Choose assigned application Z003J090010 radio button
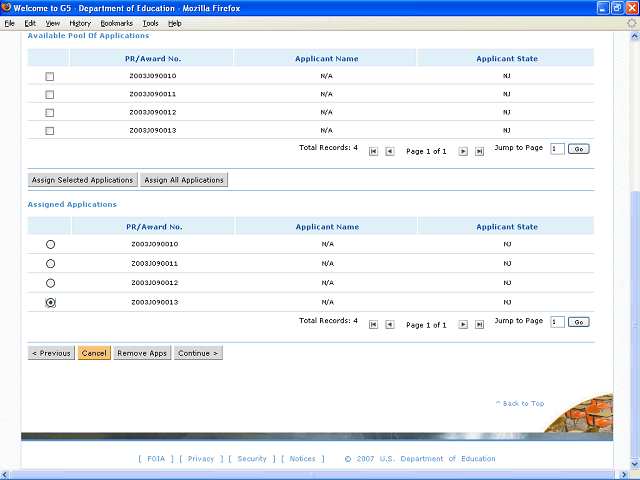This screenshot has width=640, height=480. point(51,245)
